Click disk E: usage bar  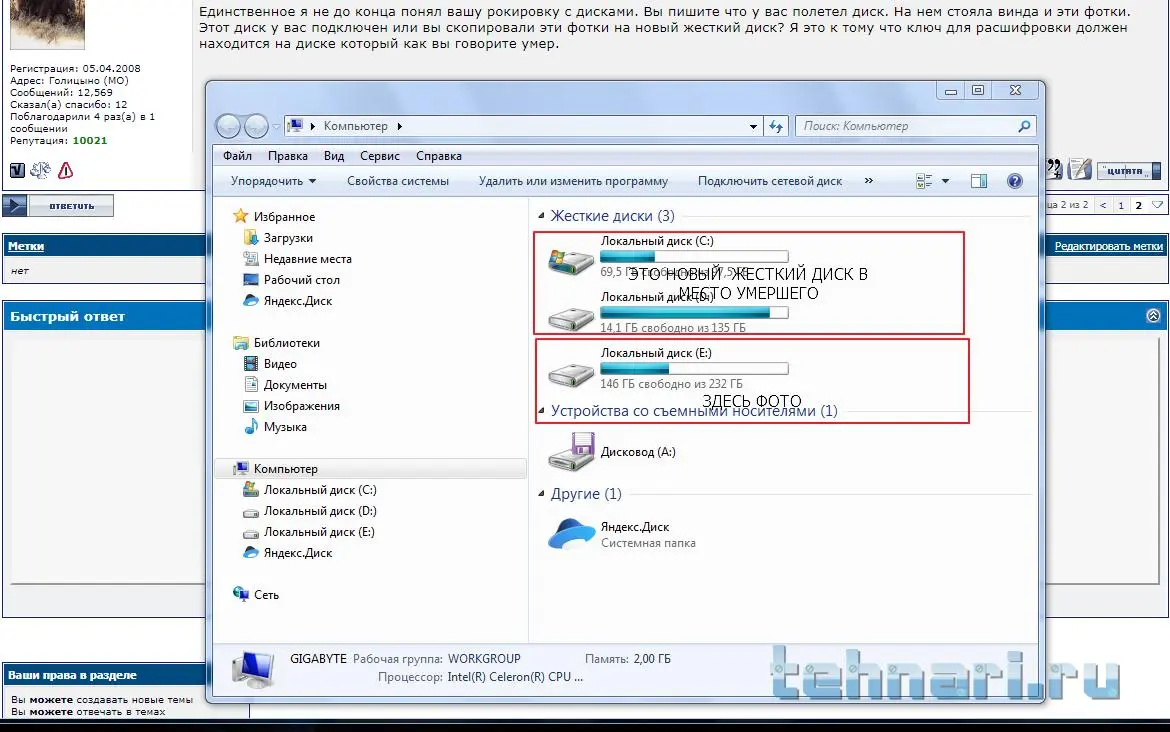click(x=694, y=369)
